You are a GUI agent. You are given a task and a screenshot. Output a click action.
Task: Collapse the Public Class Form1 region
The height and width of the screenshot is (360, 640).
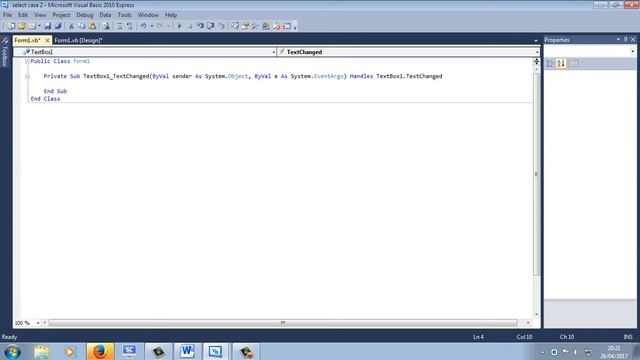[27, 61]
